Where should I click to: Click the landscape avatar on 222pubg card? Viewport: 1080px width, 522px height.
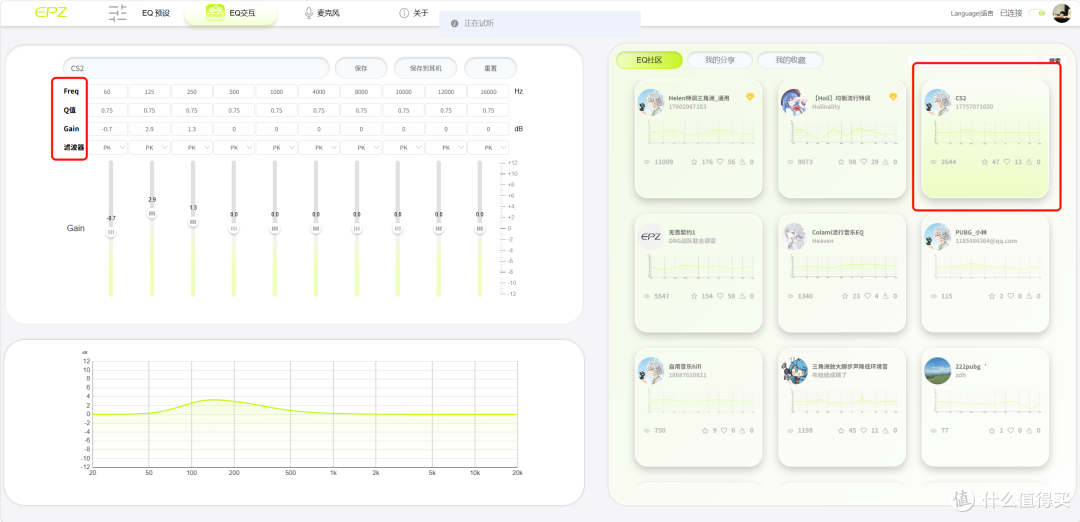click(937, 370)
